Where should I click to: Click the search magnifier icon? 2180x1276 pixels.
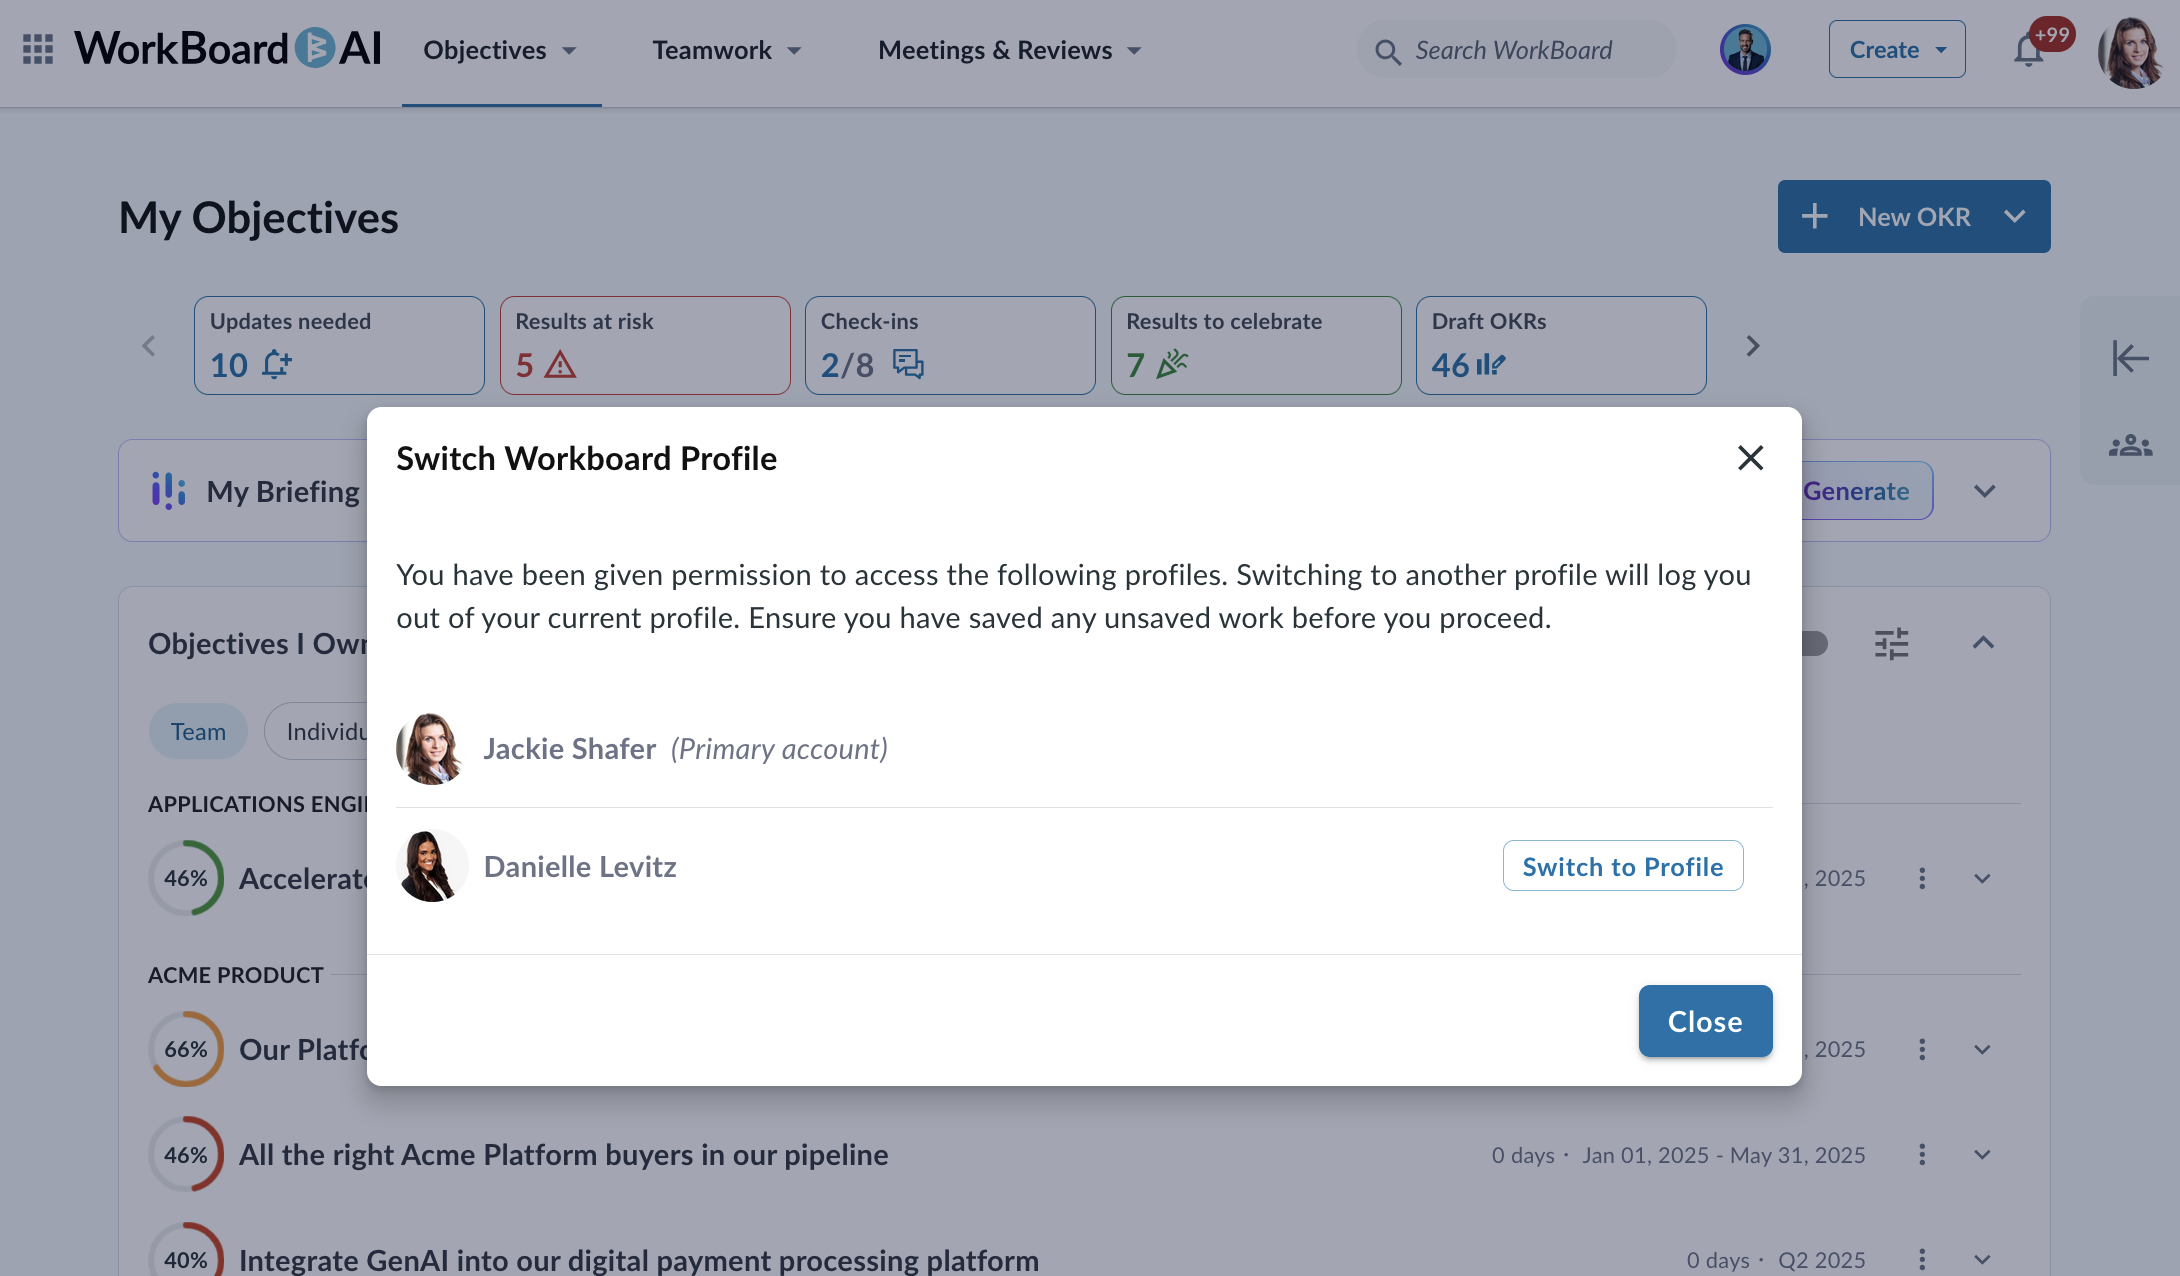1388,51
